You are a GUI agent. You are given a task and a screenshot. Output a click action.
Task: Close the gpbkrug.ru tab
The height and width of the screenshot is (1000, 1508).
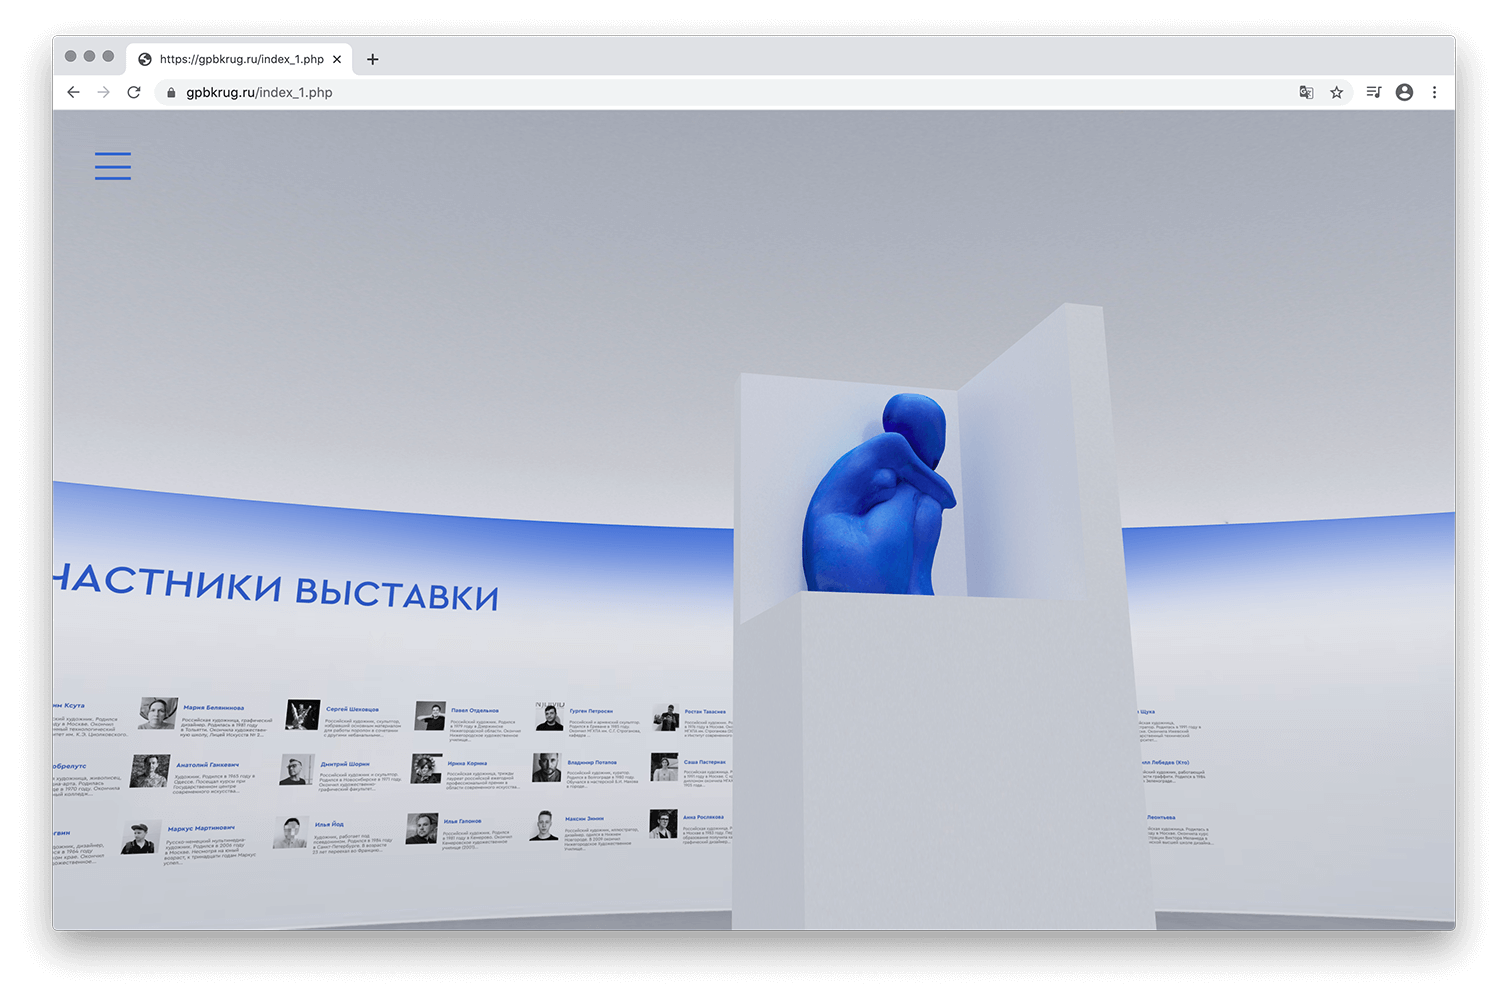coord(337,59)
